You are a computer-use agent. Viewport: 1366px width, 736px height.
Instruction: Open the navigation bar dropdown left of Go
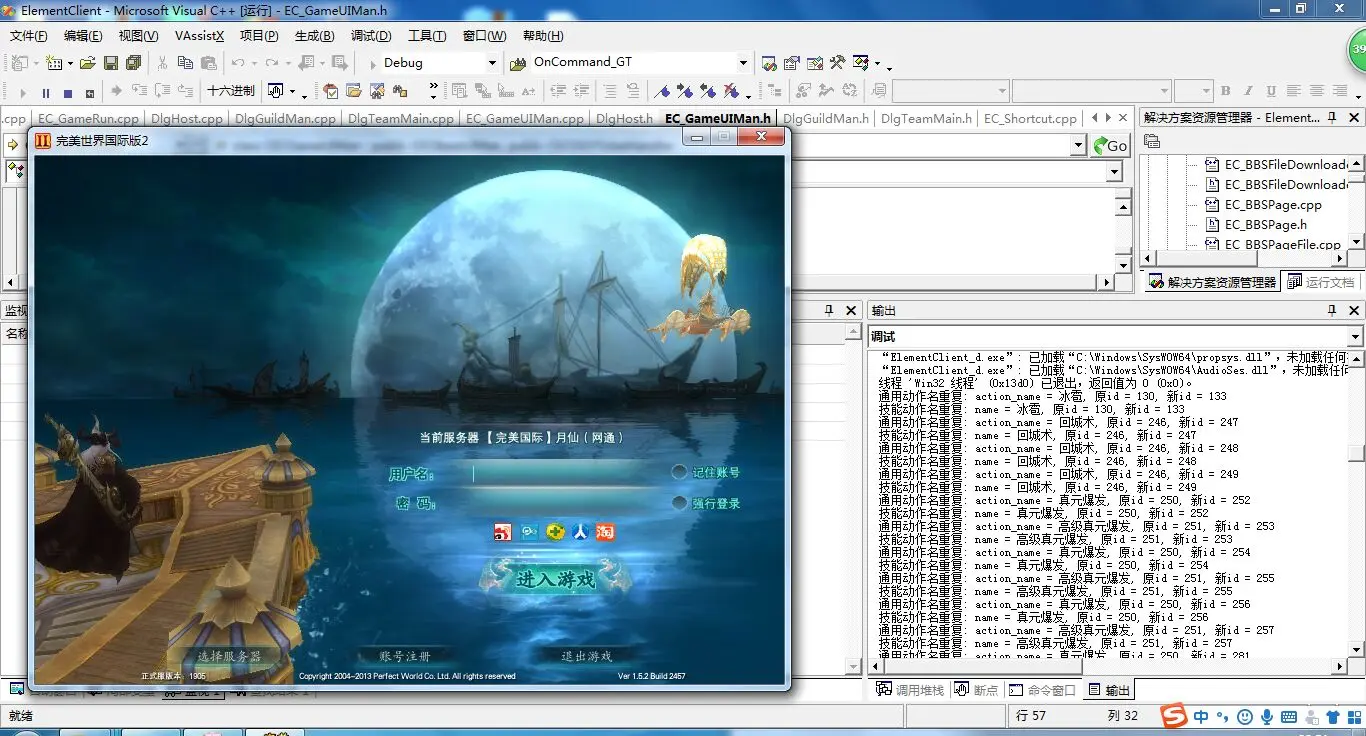1078,145
